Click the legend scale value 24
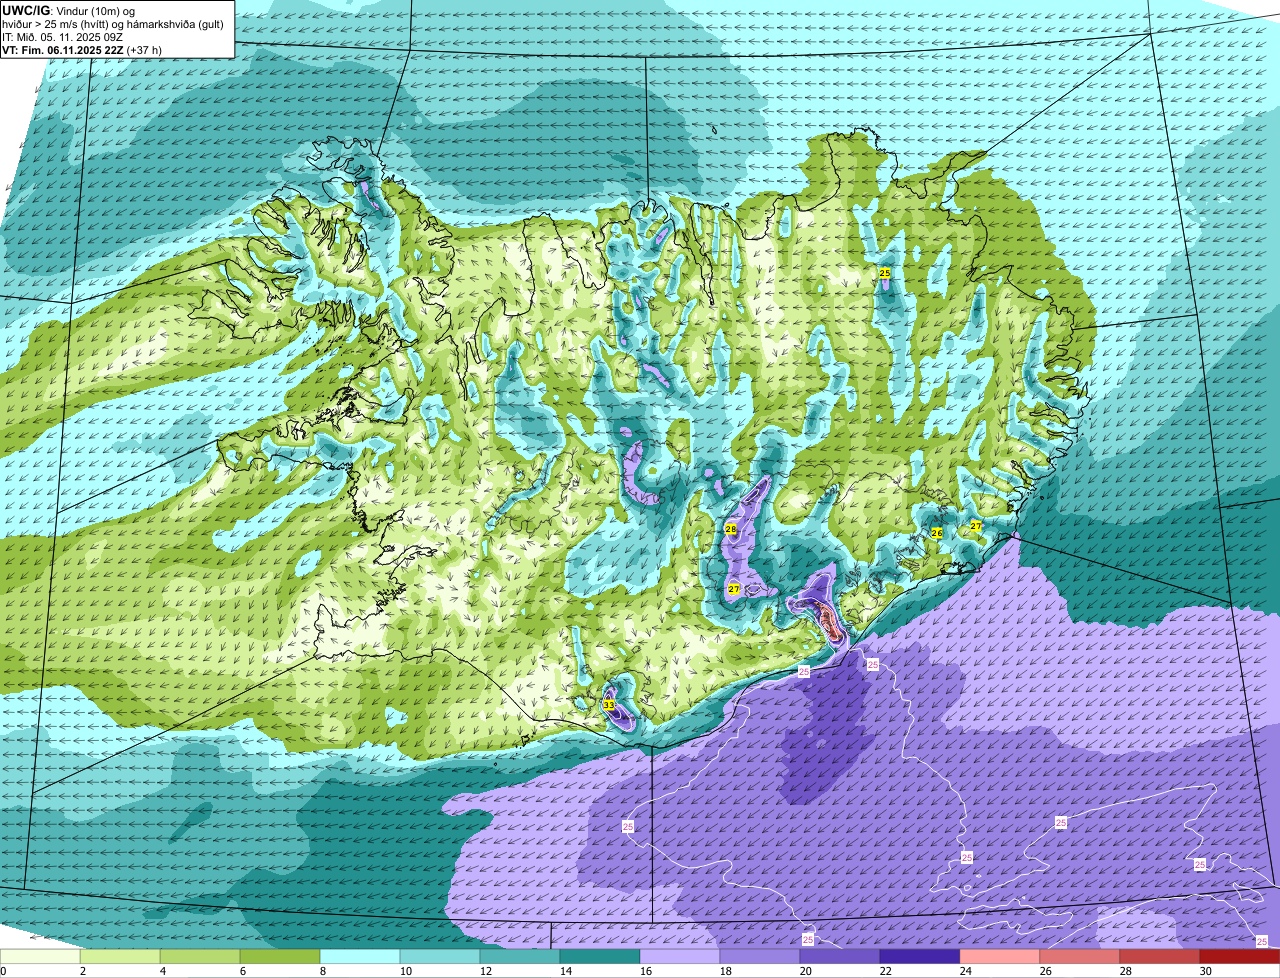This screenshot has height=978, width=1280. (964, 971)
